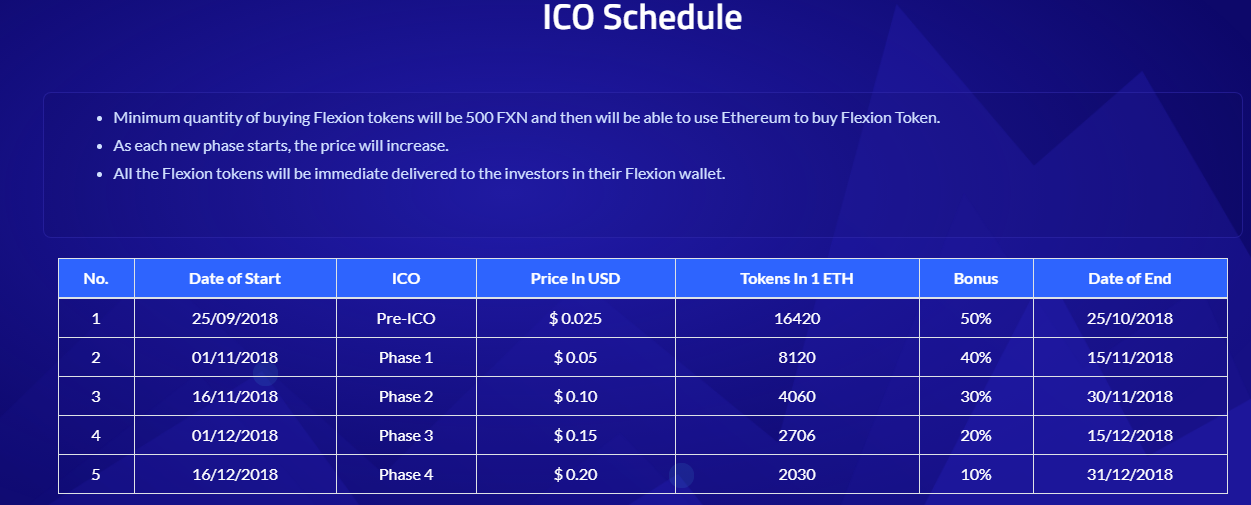
Task: Click the 16420 tokens value
Action: [x=797, y=319]
